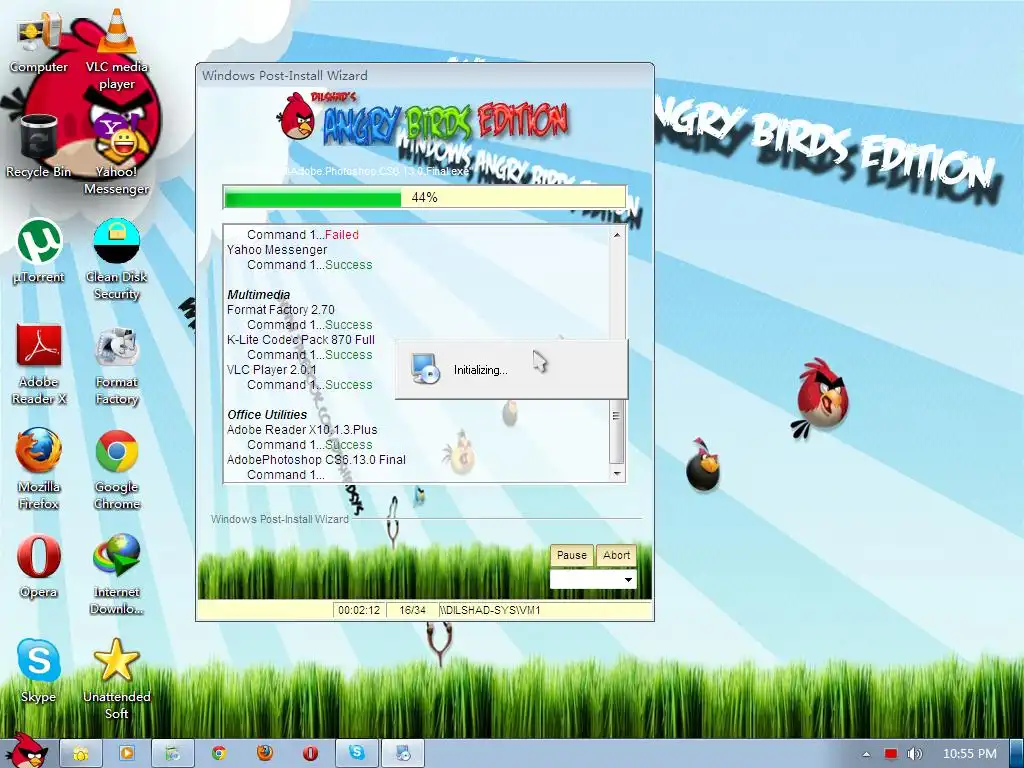Click 'AdobePhotoshop CS6.13.0 Final' log entry
Screen dimensions: 1024x768
(316, 460)
